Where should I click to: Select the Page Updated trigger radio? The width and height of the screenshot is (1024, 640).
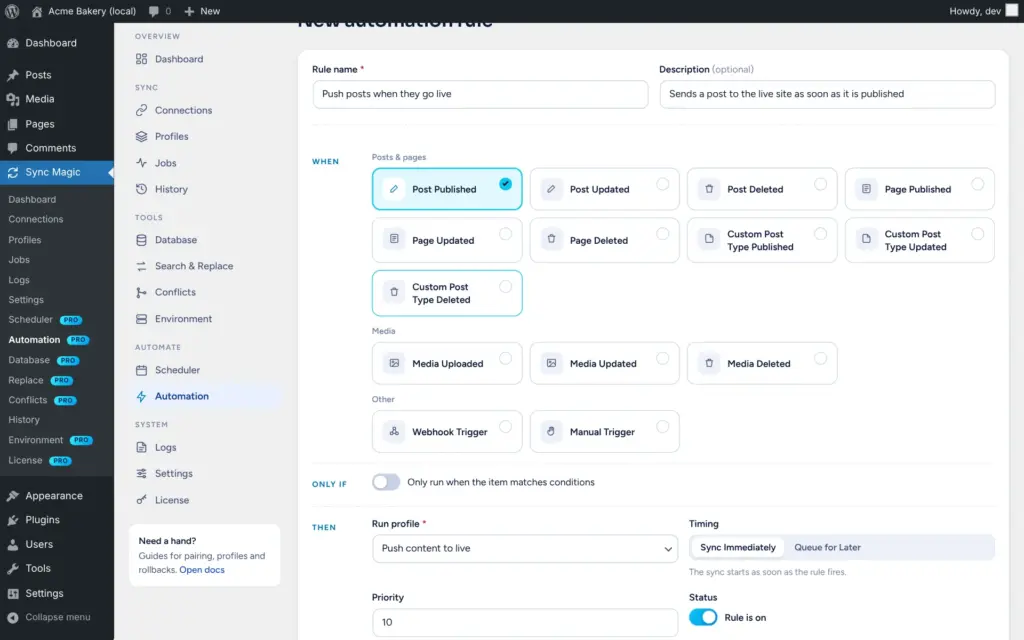click(x=505, y=234)
